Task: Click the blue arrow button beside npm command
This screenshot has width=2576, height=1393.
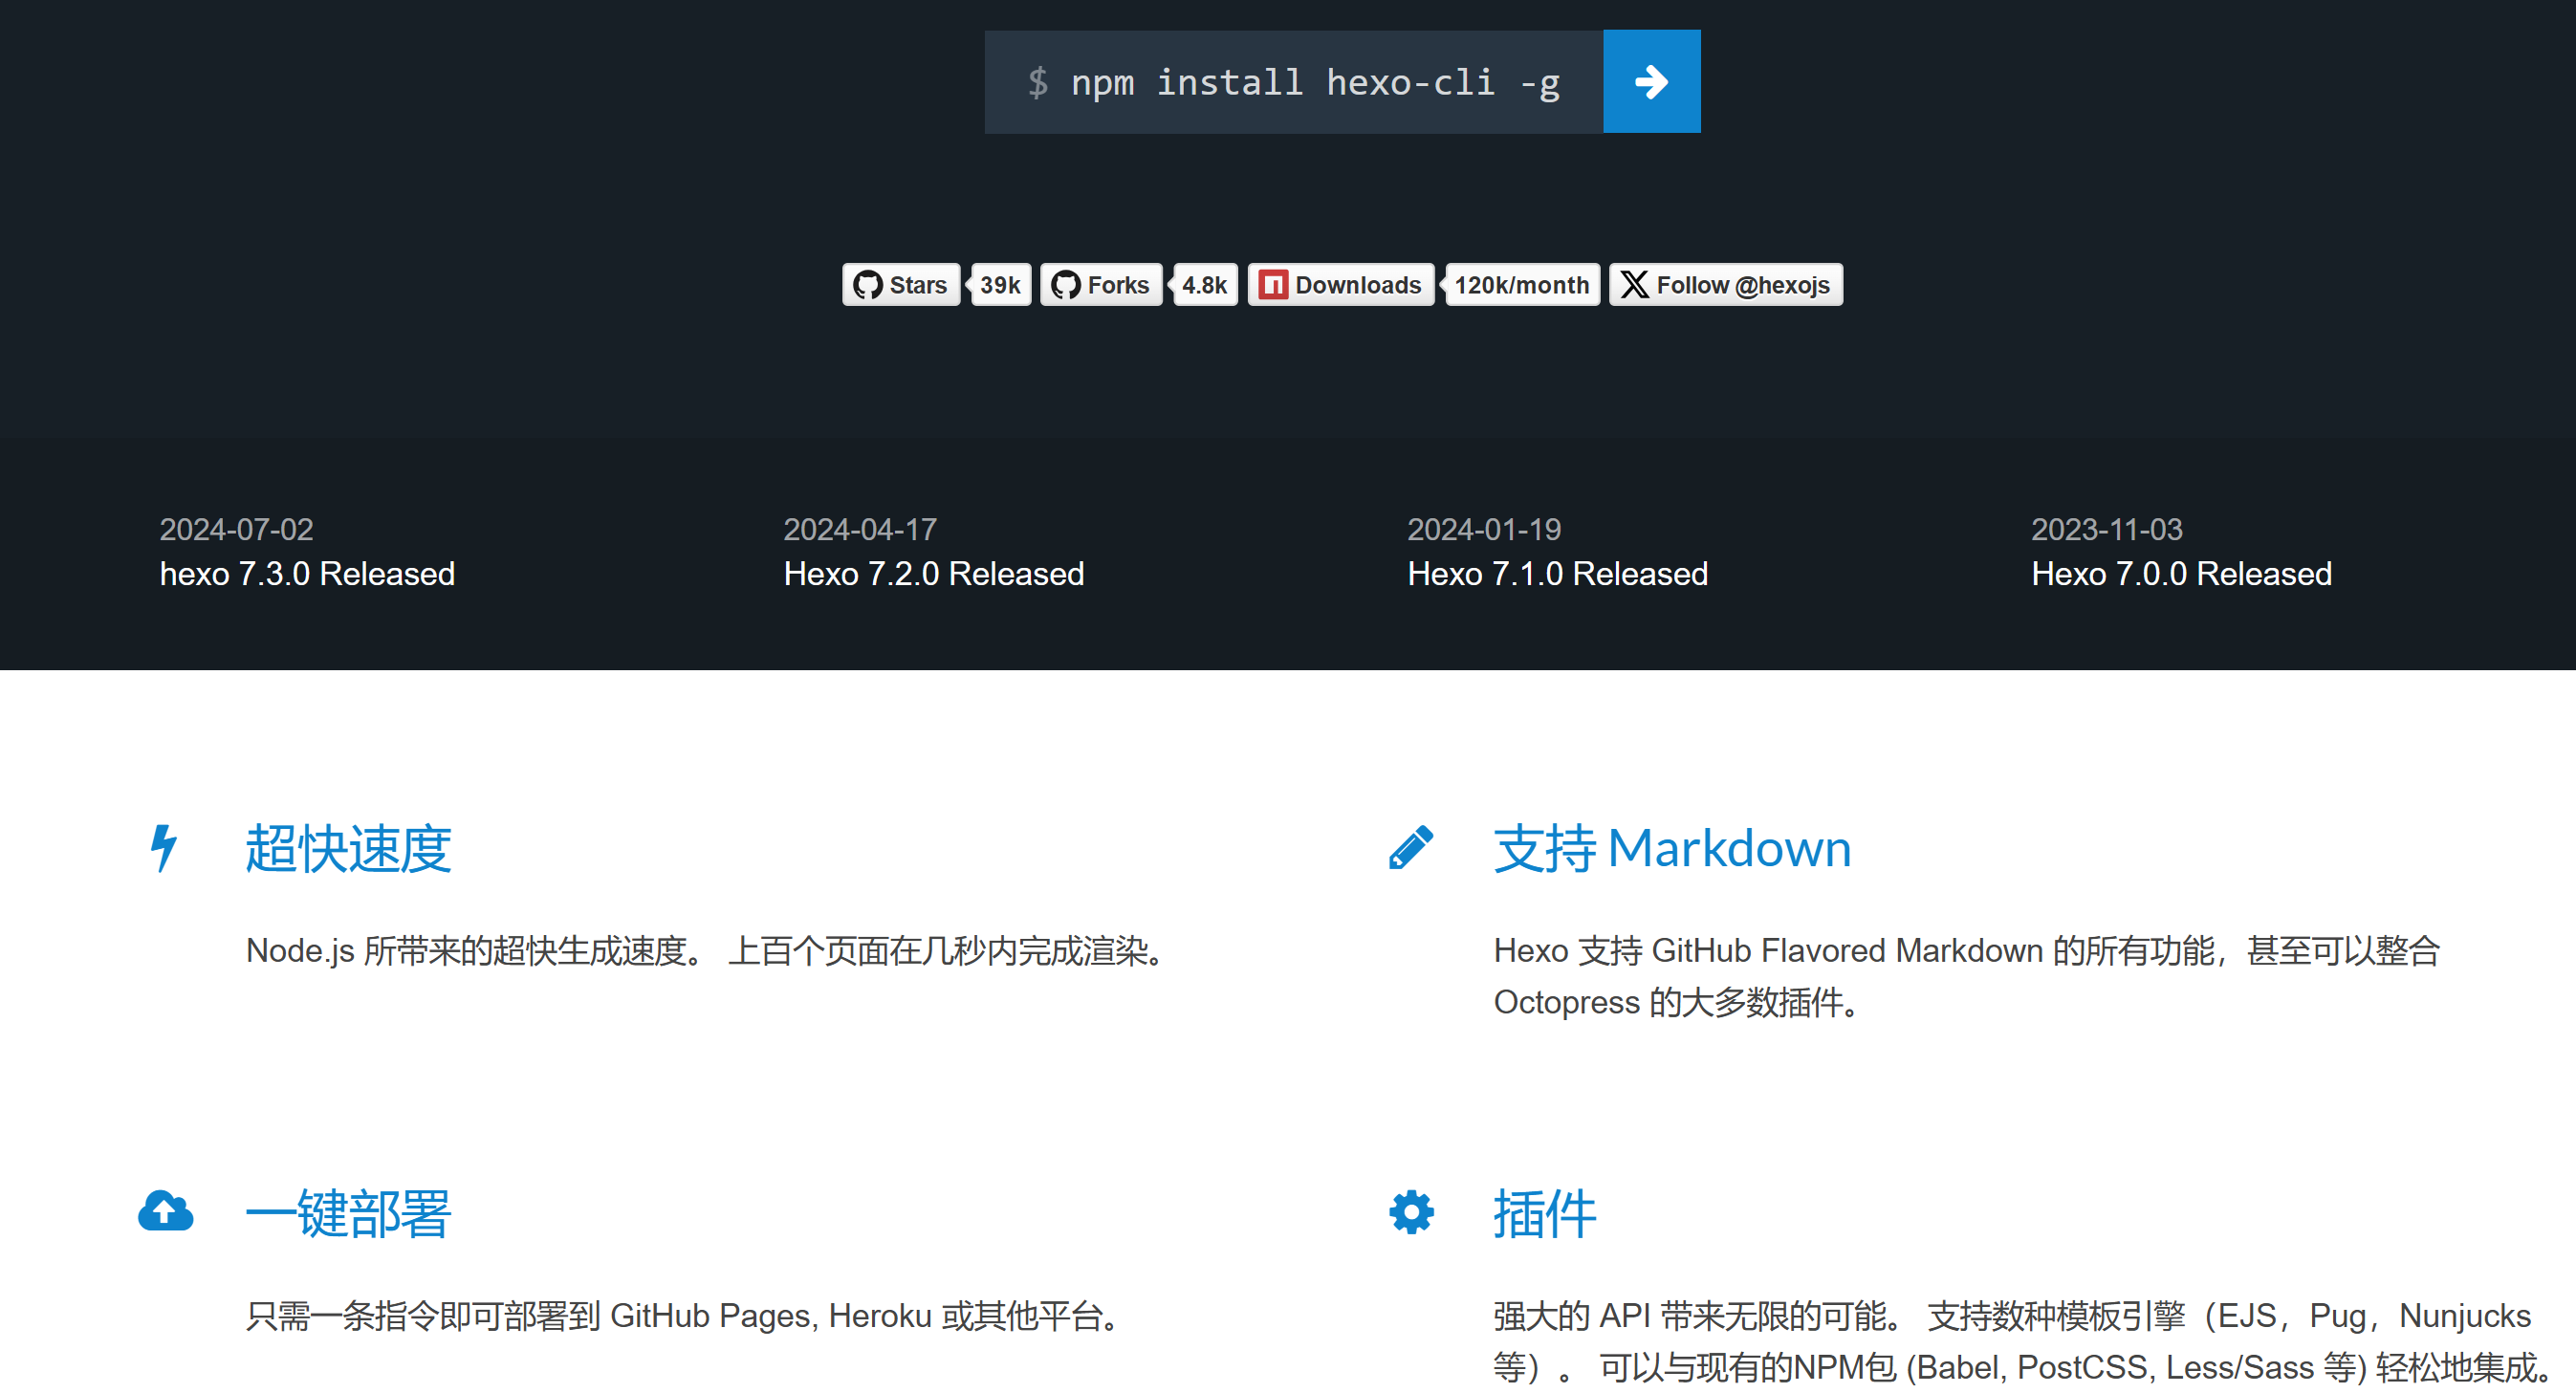Action: (1651, 81)
